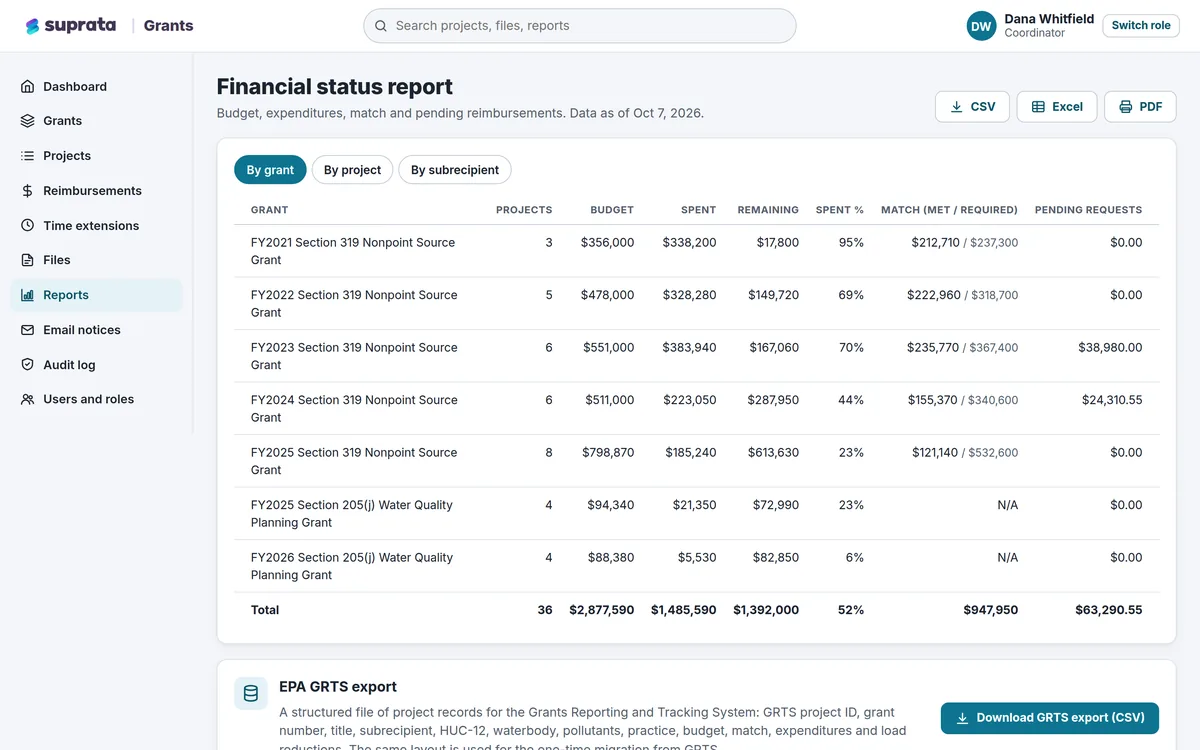Screen dimensions: 1200x750
Task: Open Users and roles page
Action: point(96,399)
